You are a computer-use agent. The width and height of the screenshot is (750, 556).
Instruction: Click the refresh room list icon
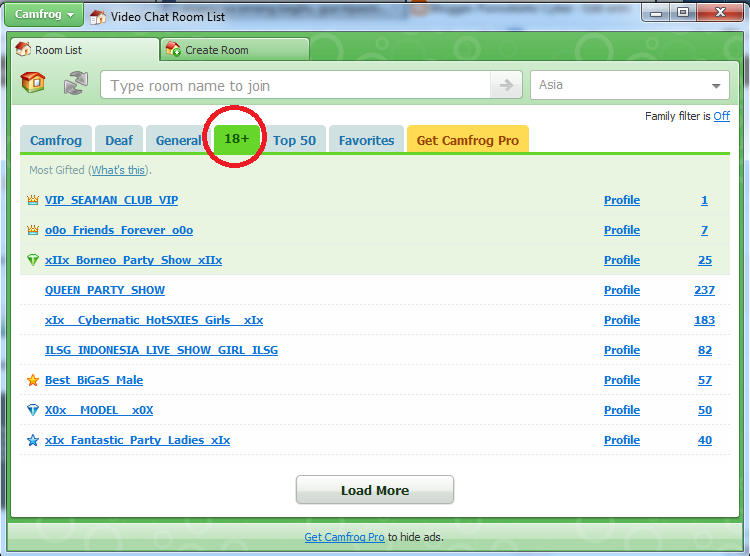click(76, 83)
